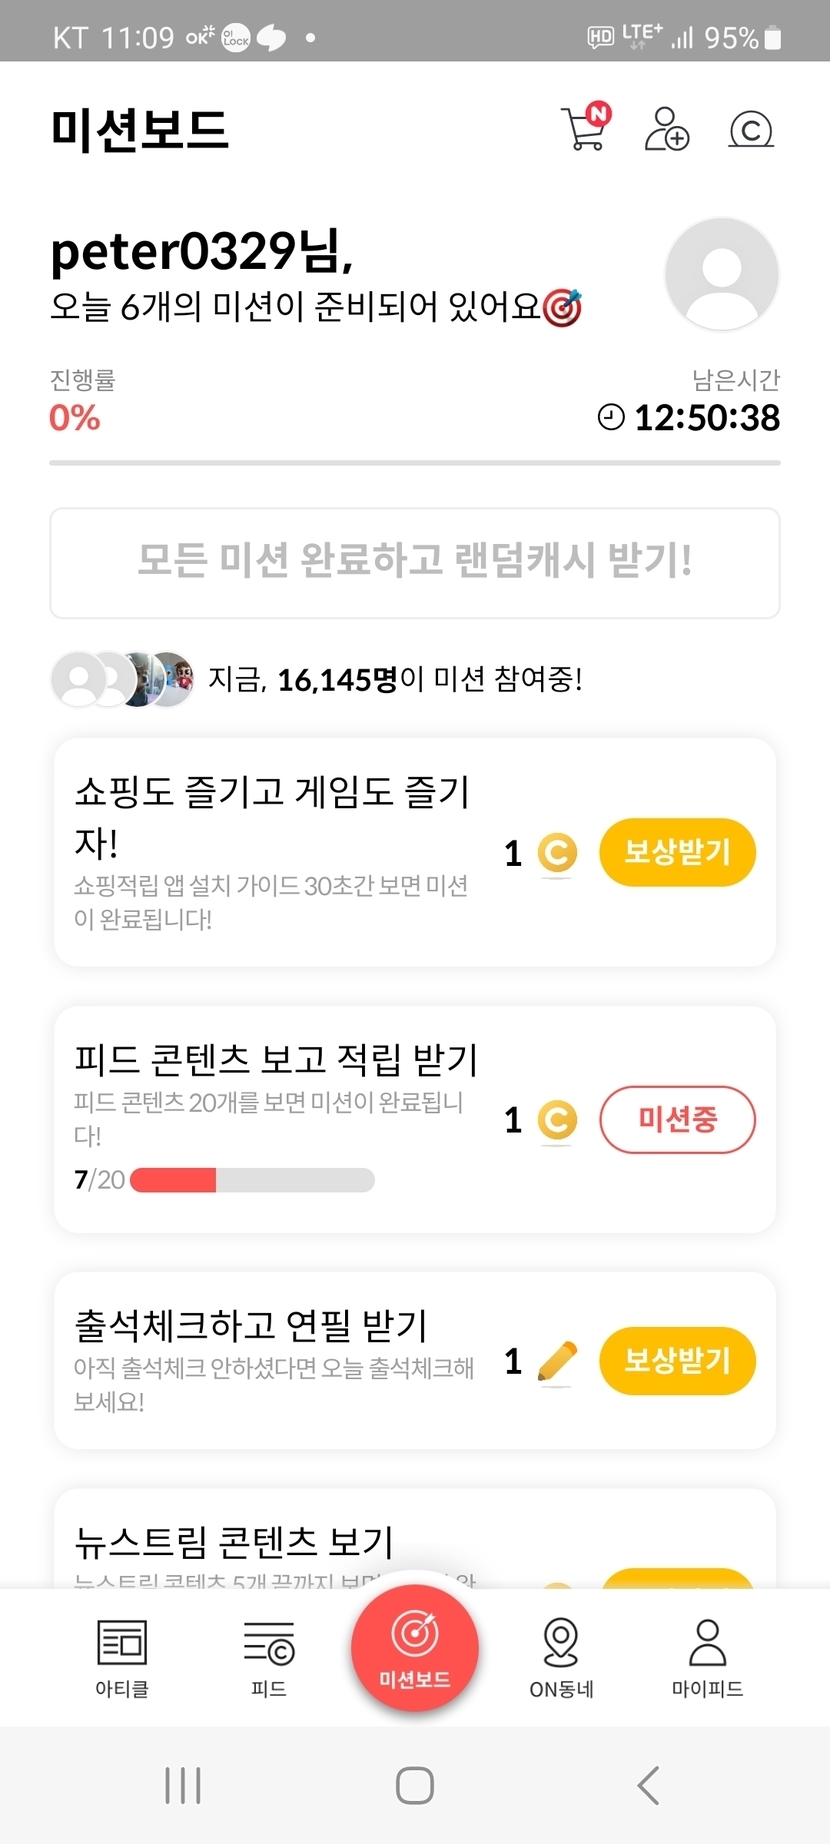Claim the attendance check pencil reward
The image size is (830, 1844).
(677, 1361)
